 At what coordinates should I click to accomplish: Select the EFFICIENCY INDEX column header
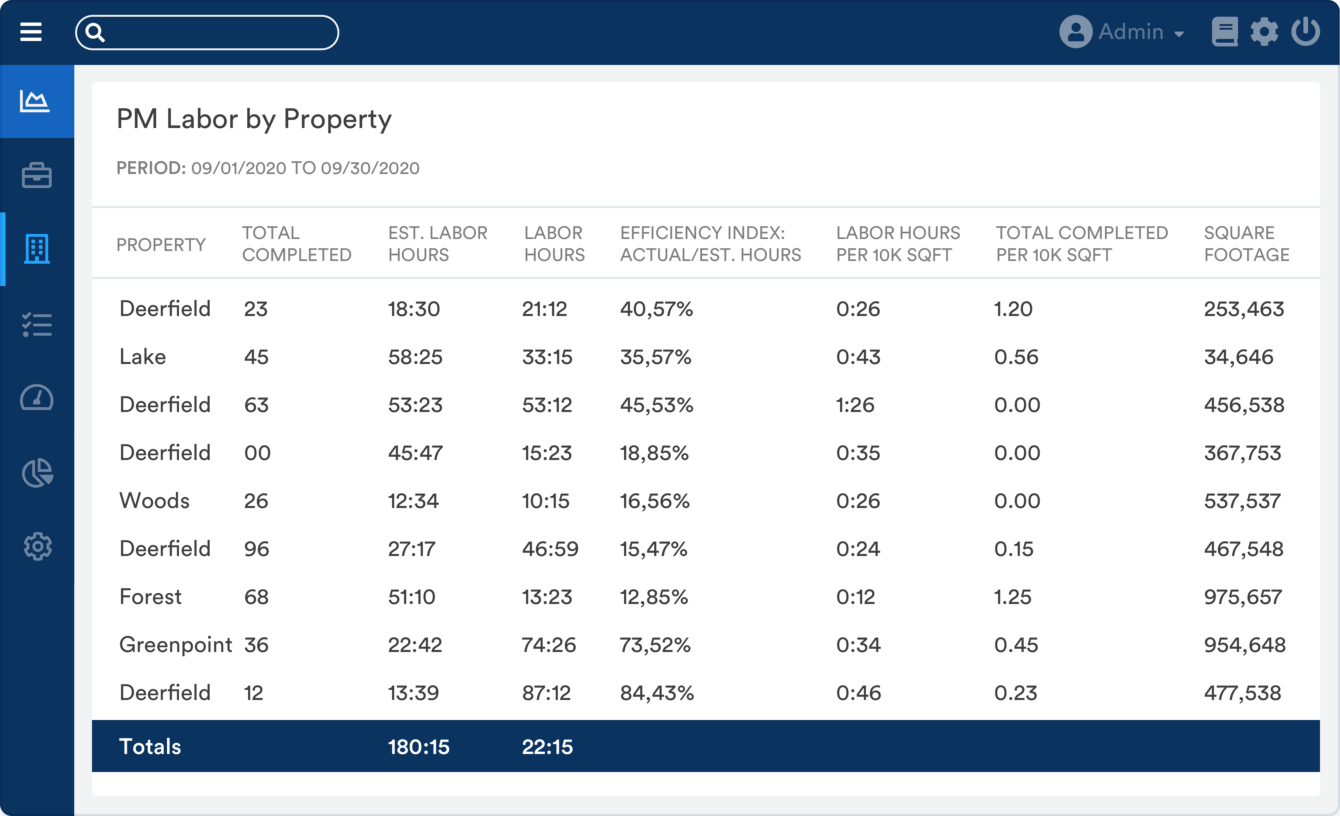pyautogui.click(x=711, y=243)
